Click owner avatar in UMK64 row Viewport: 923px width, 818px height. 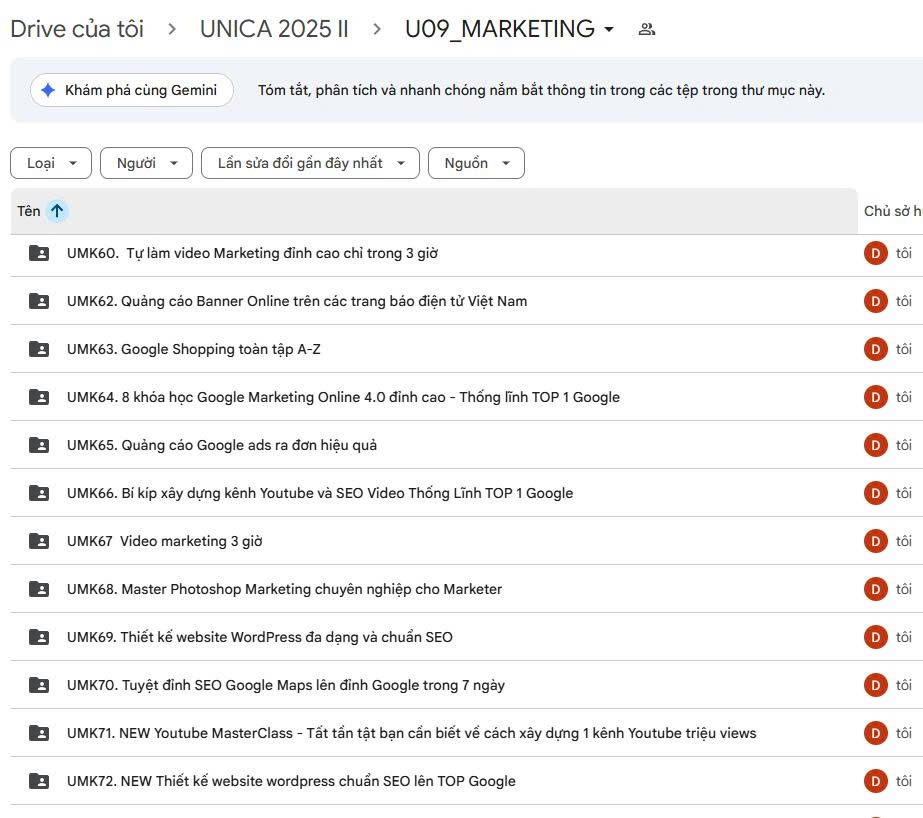point(875,397)
